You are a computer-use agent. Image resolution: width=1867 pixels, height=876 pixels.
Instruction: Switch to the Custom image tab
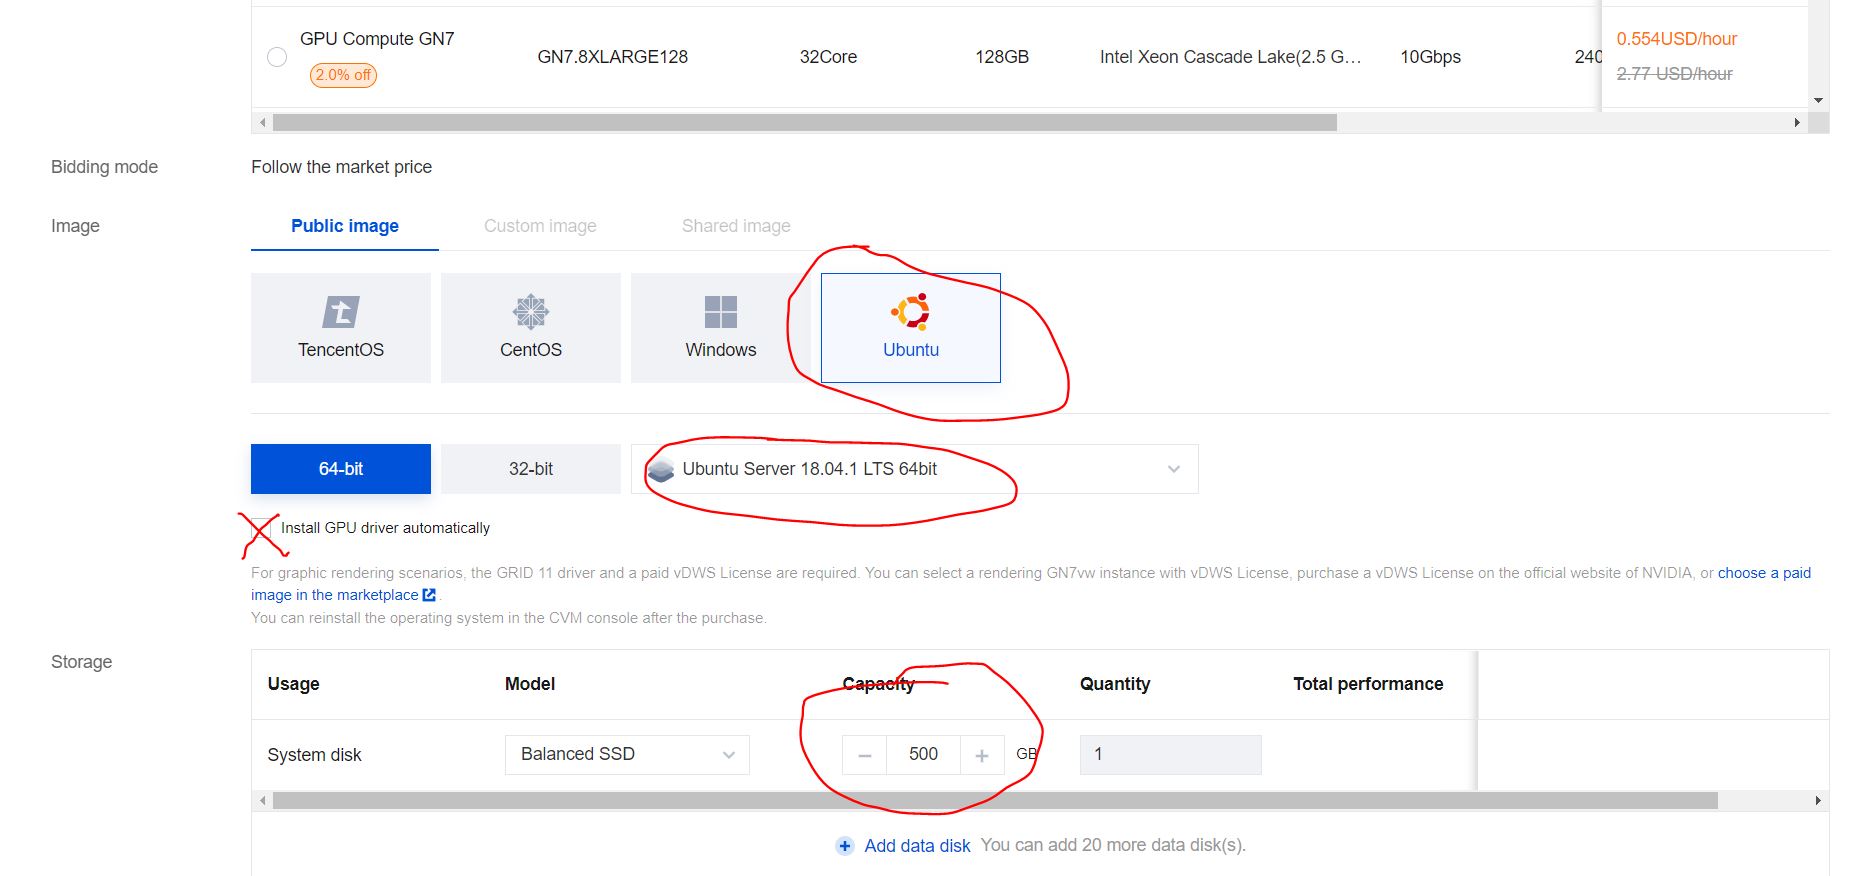point(540,226)
